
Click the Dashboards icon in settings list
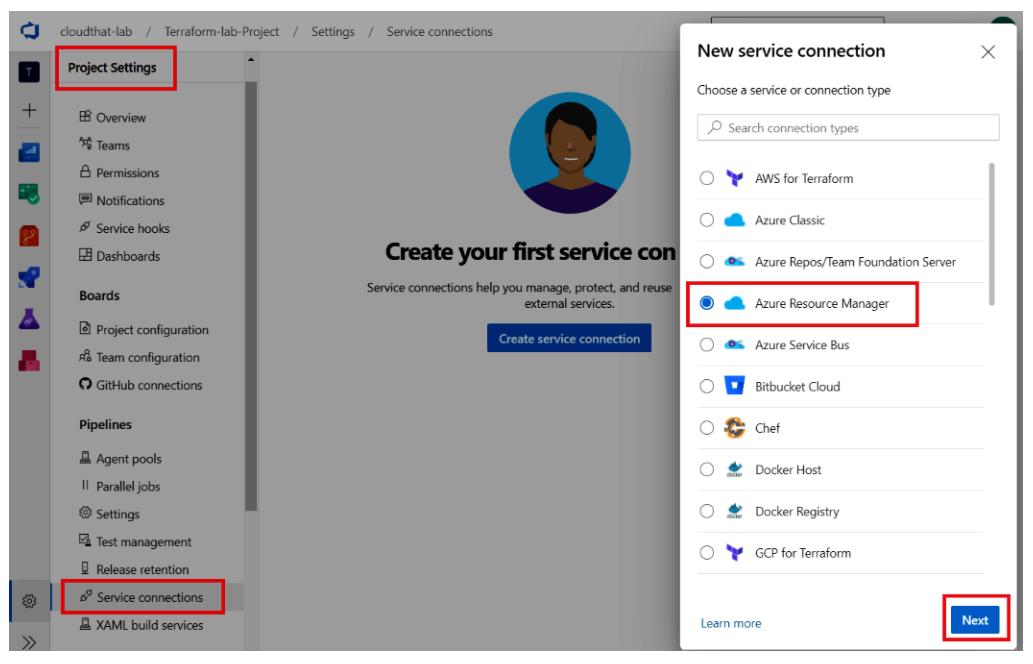click(85, 255)
